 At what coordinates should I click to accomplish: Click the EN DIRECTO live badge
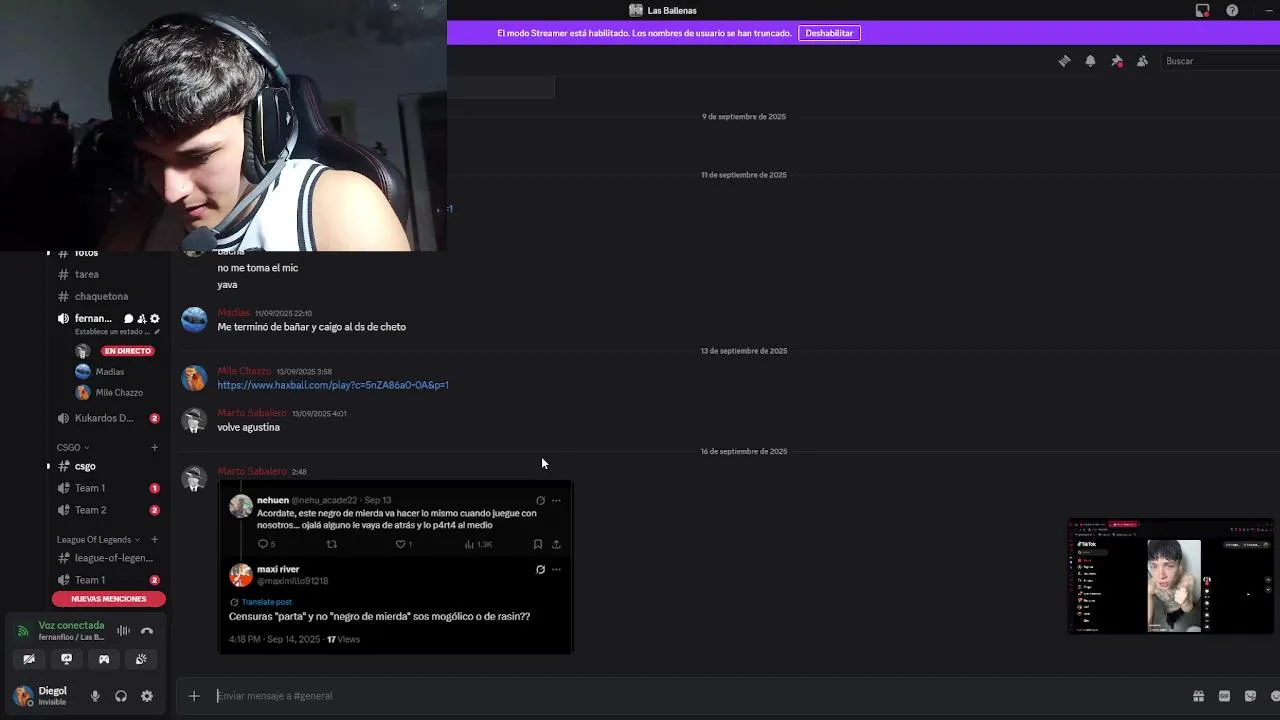point(127,351)
